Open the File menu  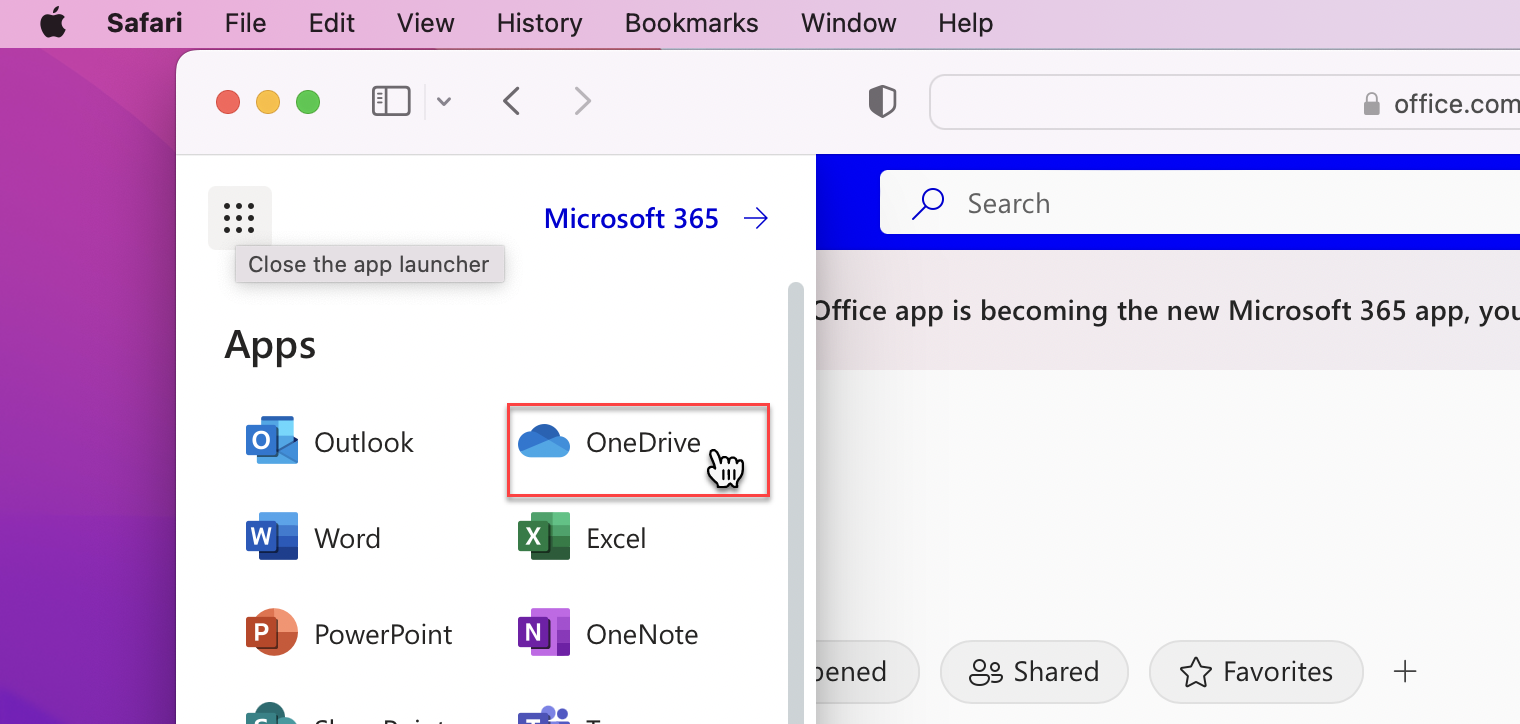(x=245, y=23)
